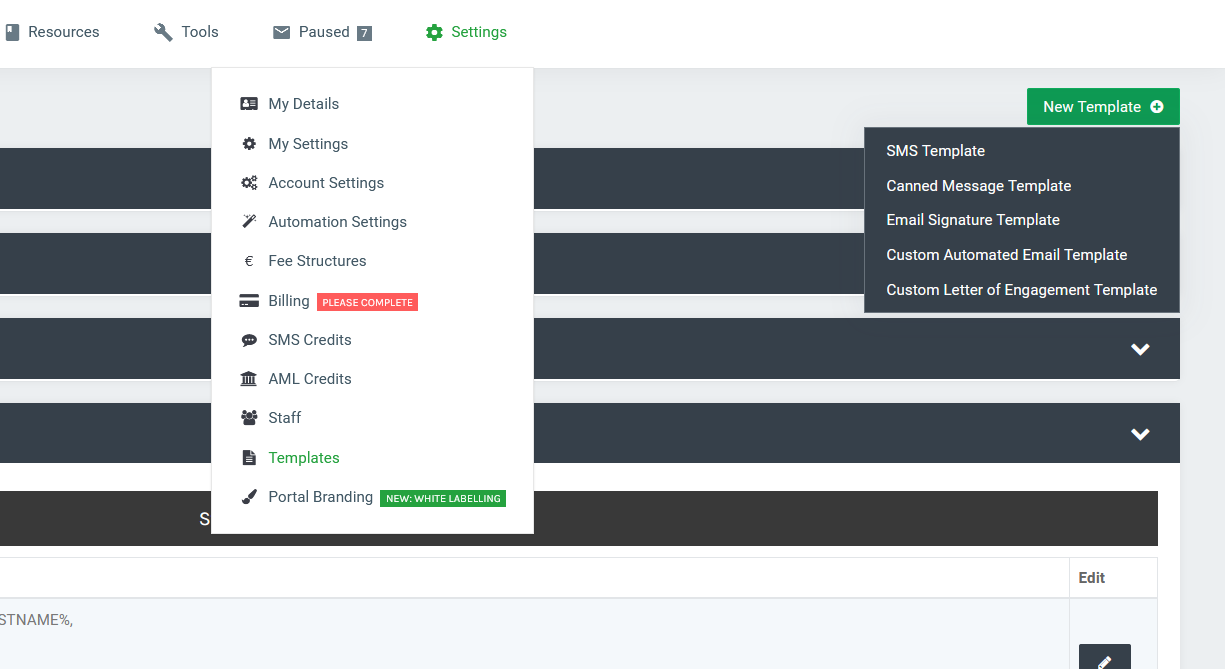Click the Paused count badge 7
This screenshot has height=669, width=1225.
(364, 33)
